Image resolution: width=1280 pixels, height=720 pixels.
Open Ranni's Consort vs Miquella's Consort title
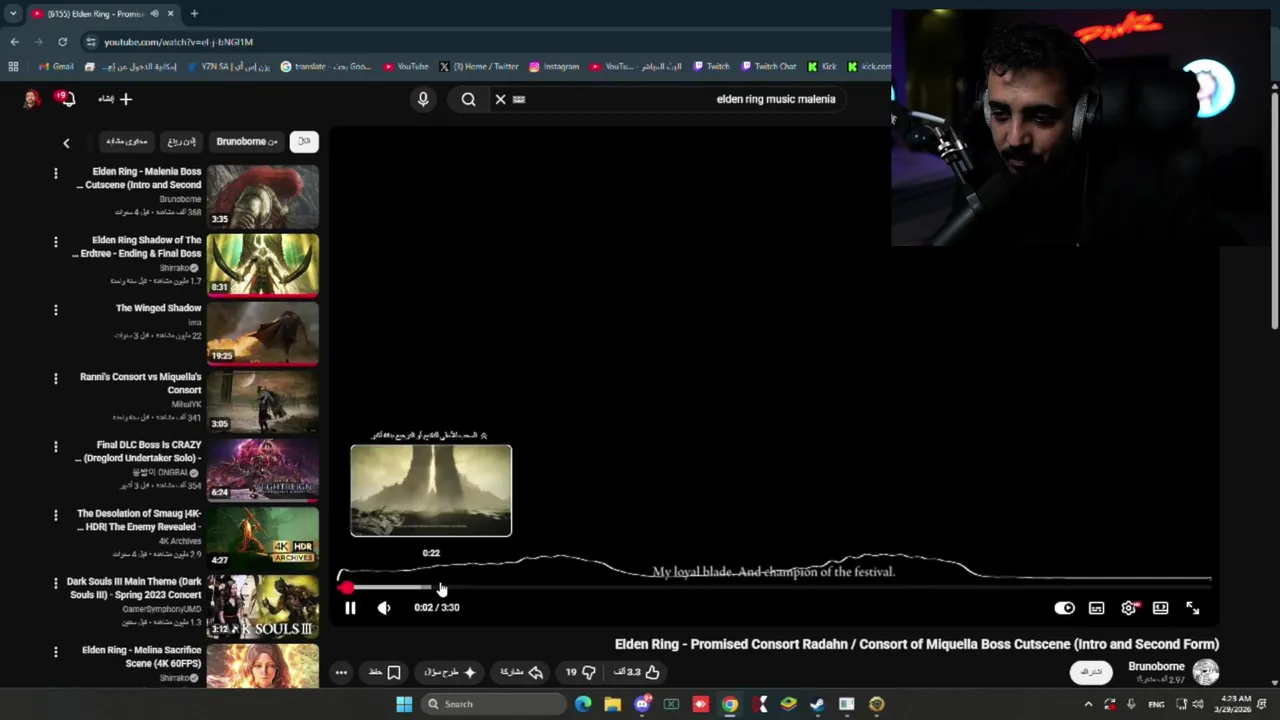(x=141, y=383)
